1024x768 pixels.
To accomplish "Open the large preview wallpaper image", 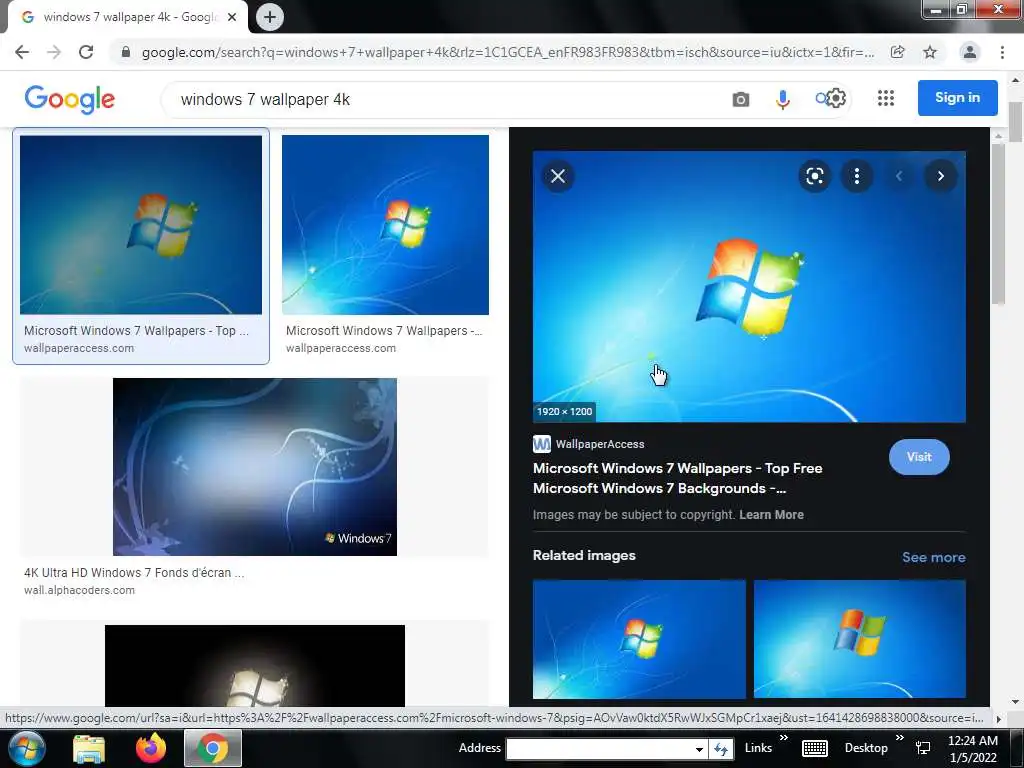I will coord(749,287).
